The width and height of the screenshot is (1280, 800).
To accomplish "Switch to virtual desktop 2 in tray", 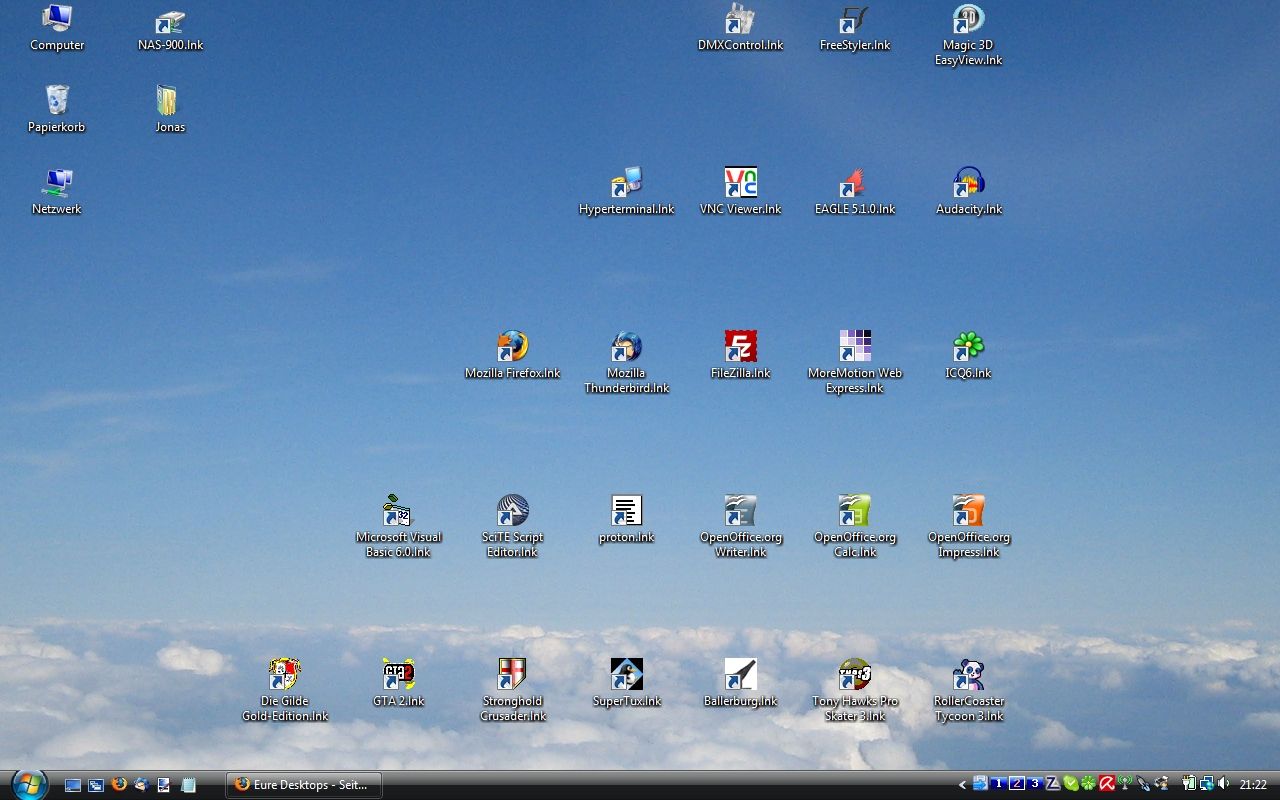I will pyautogui.click(x=1016, y=784).
